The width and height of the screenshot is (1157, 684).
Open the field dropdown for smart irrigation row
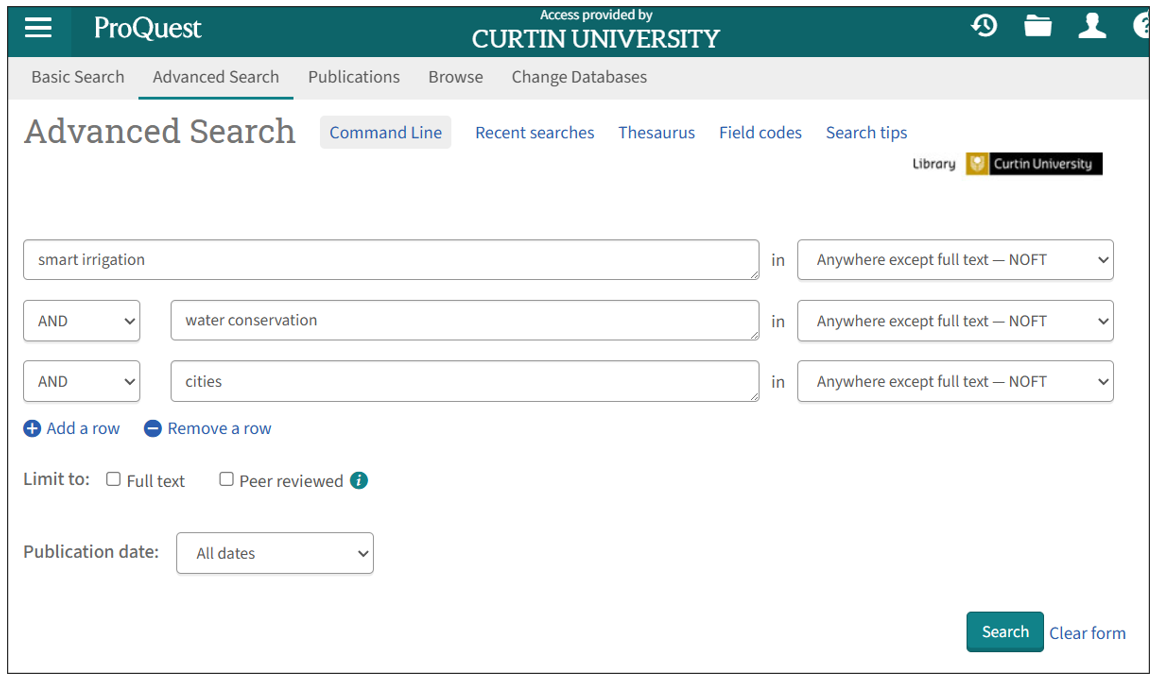[954, 259]
